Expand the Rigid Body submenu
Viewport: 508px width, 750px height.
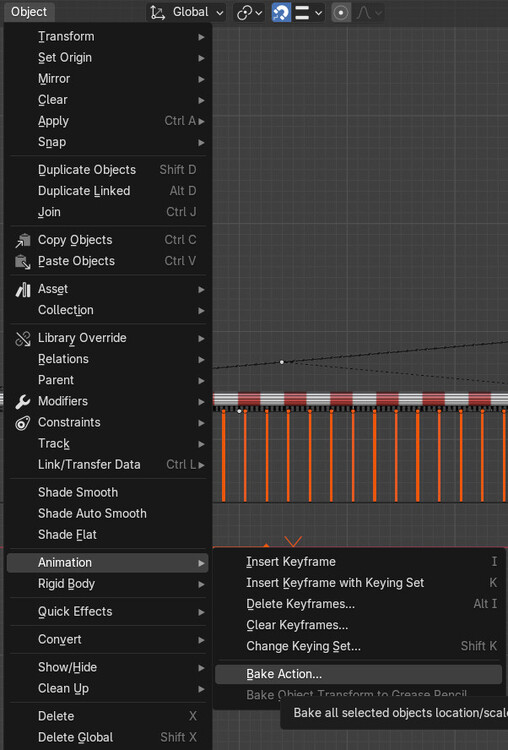[x=108, y=584]
